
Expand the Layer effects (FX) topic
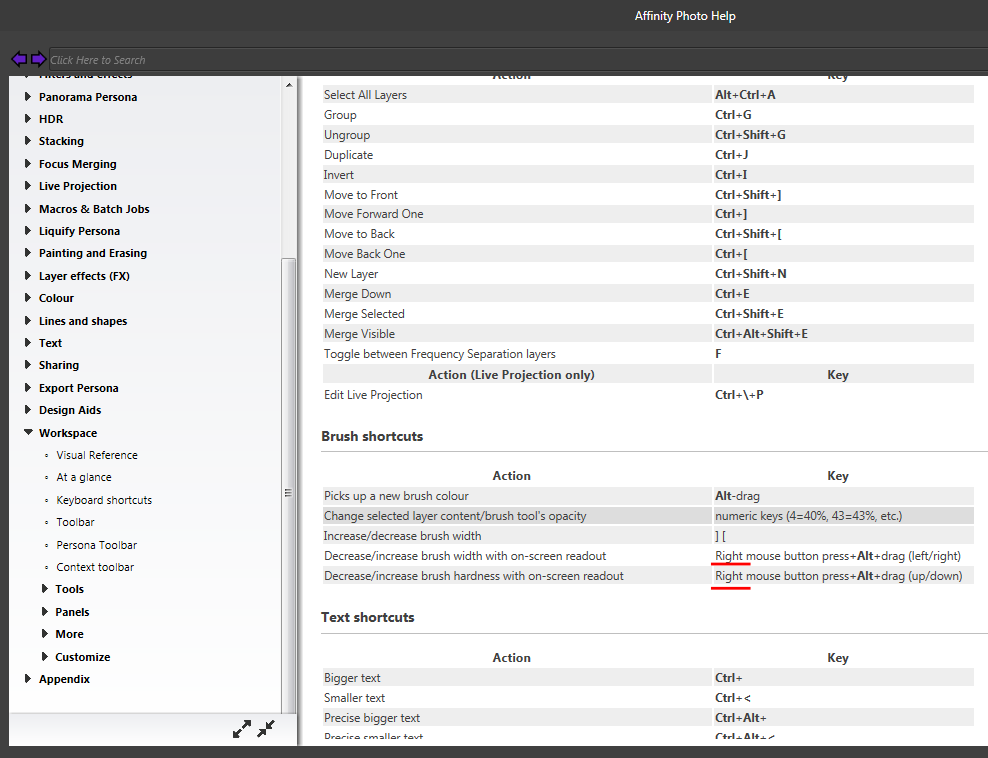28,275
